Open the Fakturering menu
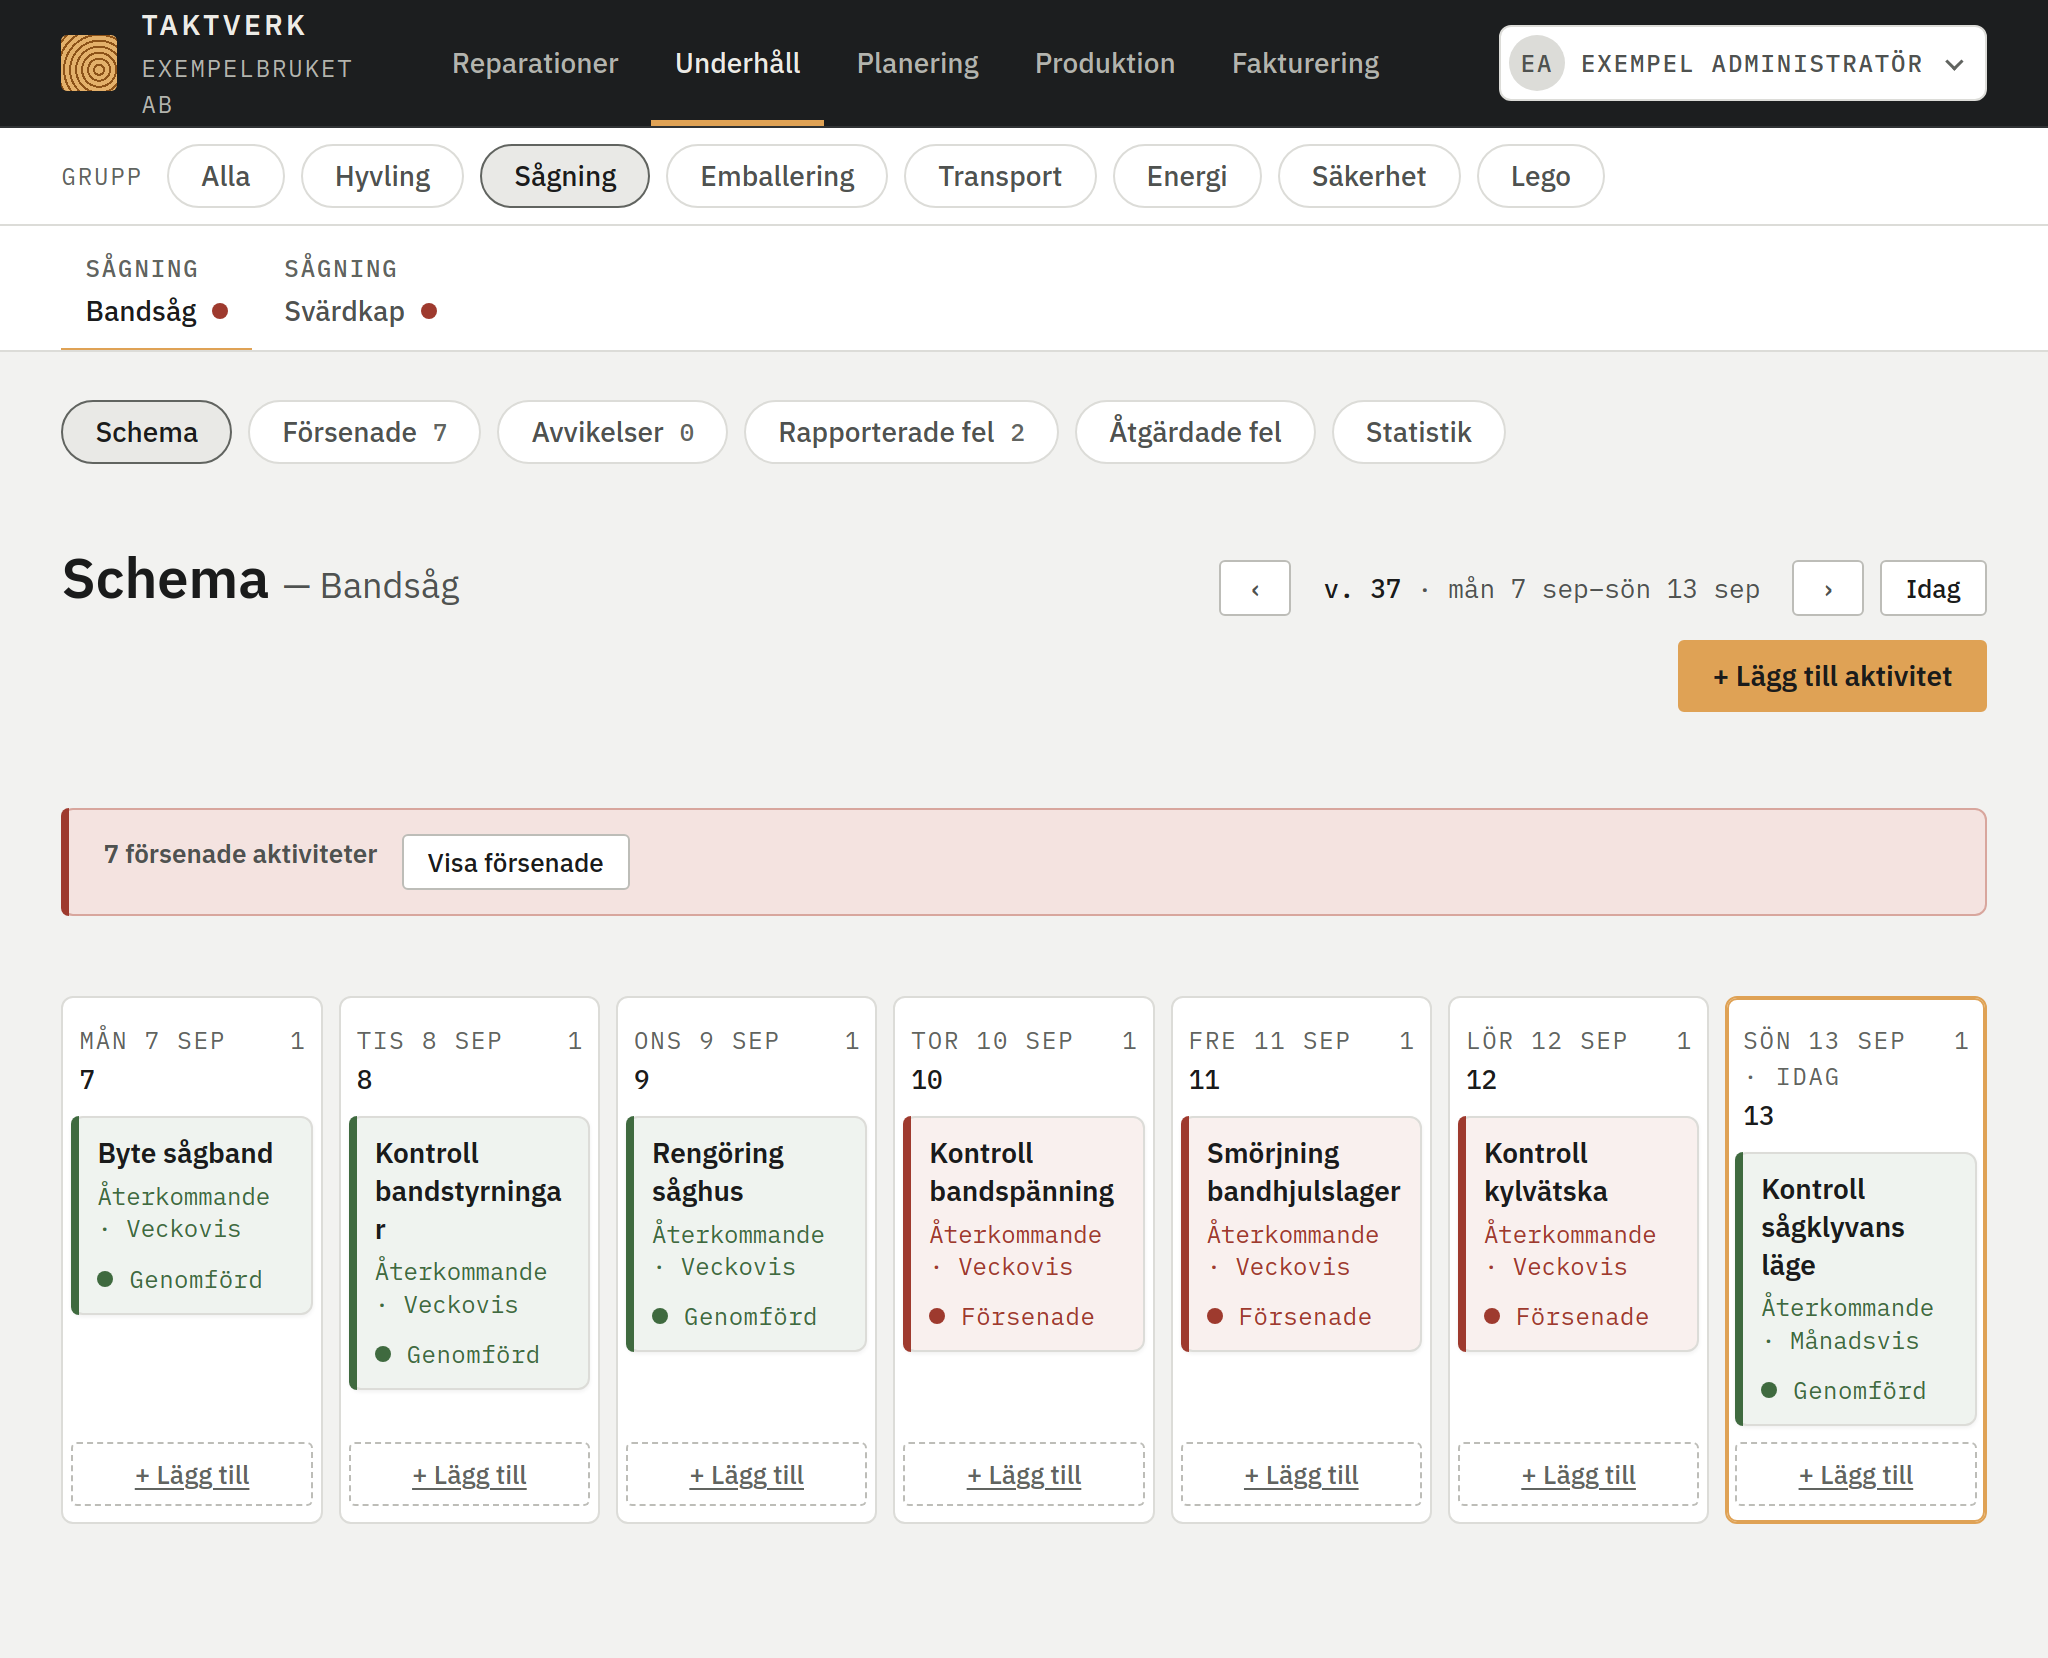Viewport: 2048px width, 1658px height. pyautogui.click(x=1305, y=63)
